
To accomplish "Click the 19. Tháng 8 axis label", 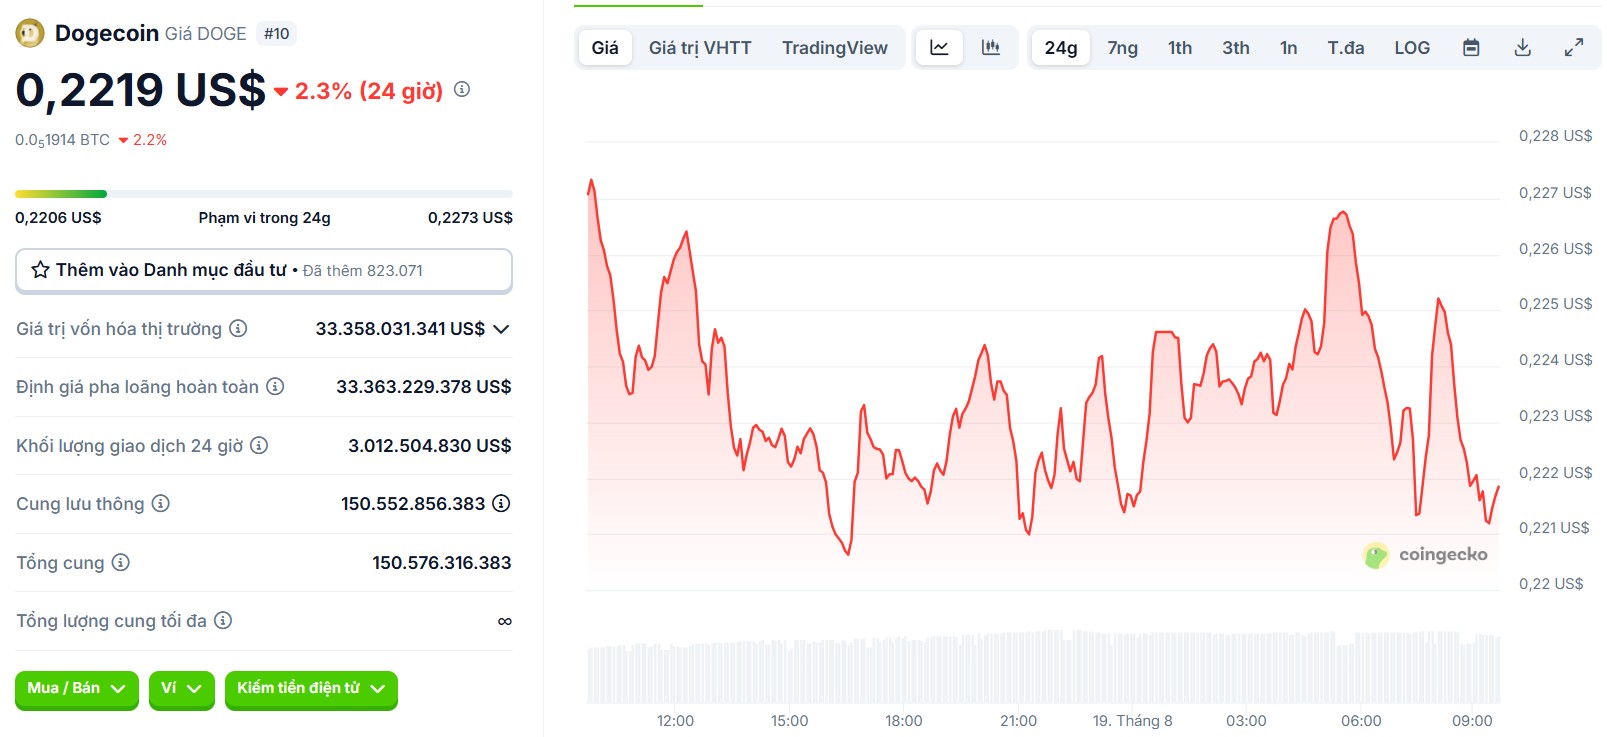I will [x=1132, y=721].
